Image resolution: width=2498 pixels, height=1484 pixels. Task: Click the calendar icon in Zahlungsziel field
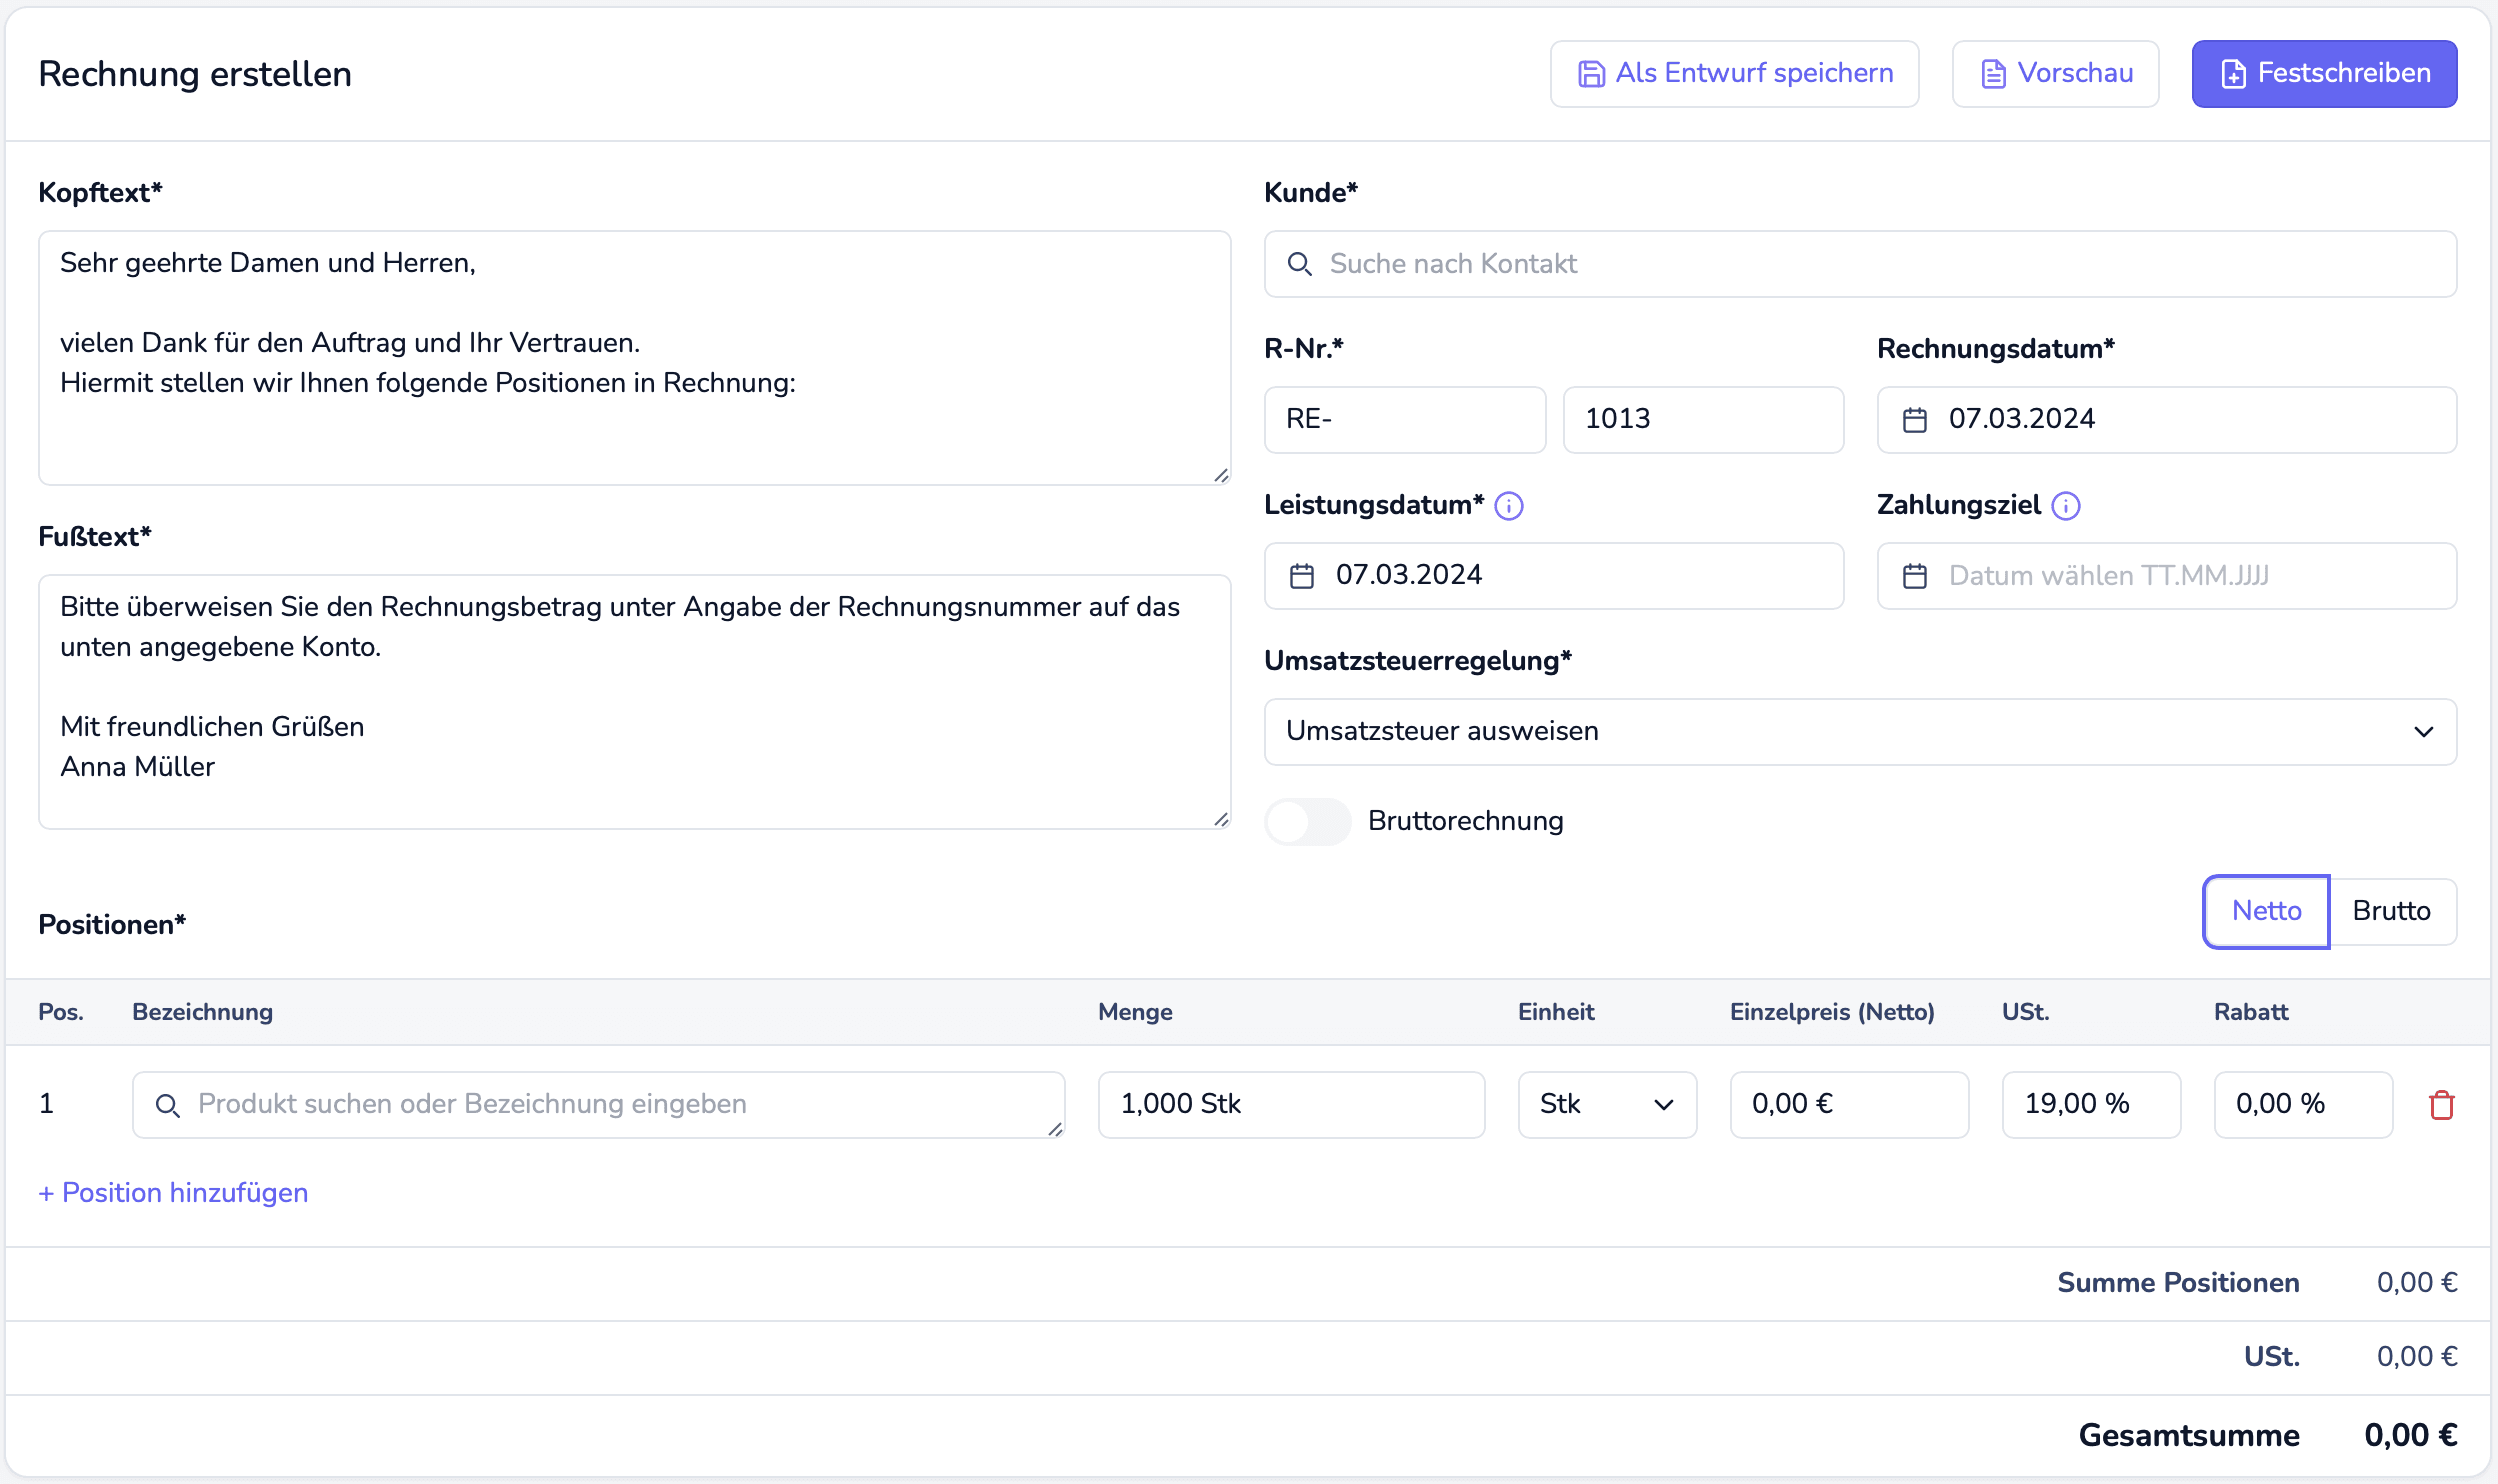[x=1915, y=576]
